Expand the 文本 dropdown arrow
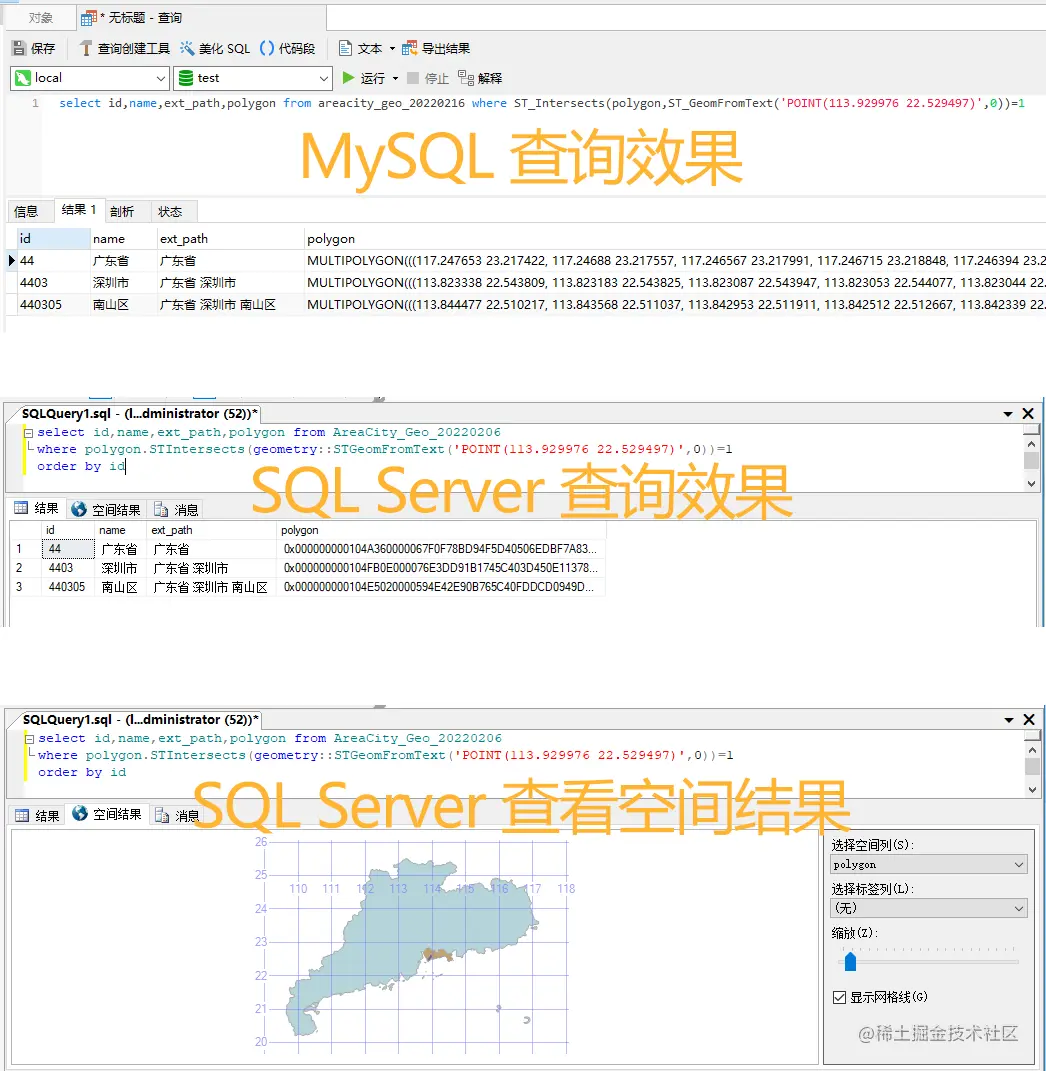 (x=392, y=48)
